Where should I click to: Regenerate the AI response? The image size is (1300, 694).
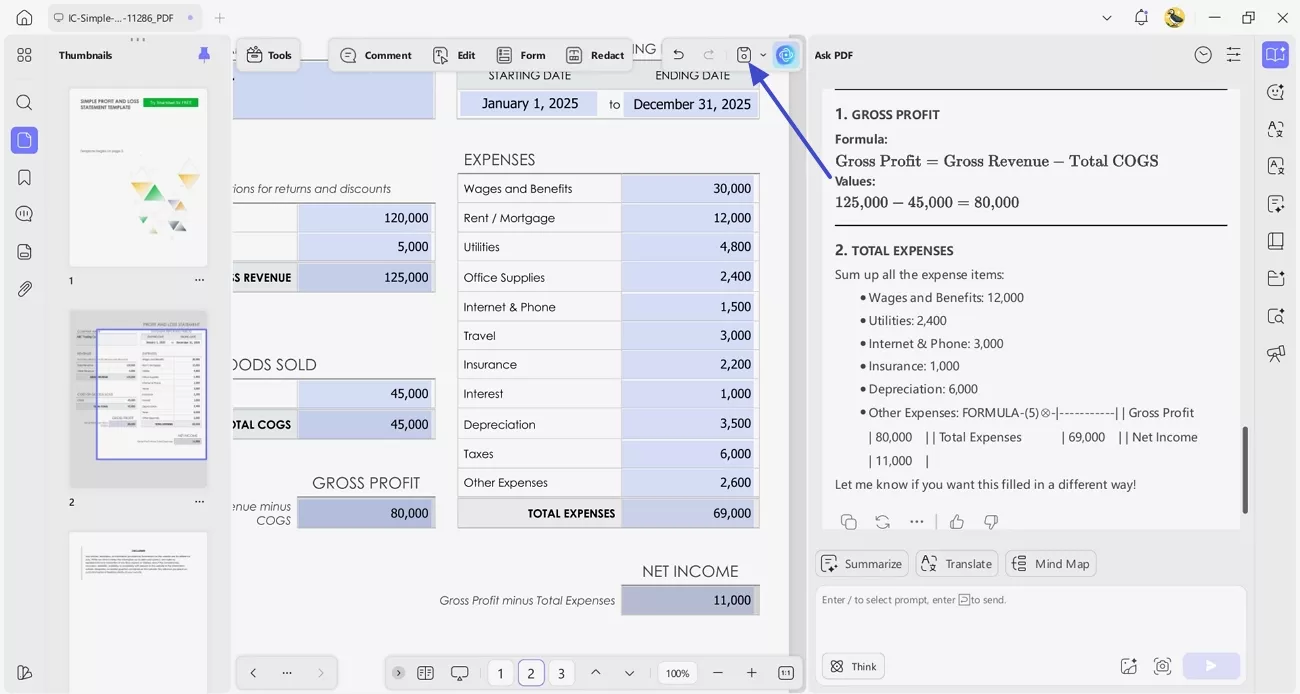(881, 521)
